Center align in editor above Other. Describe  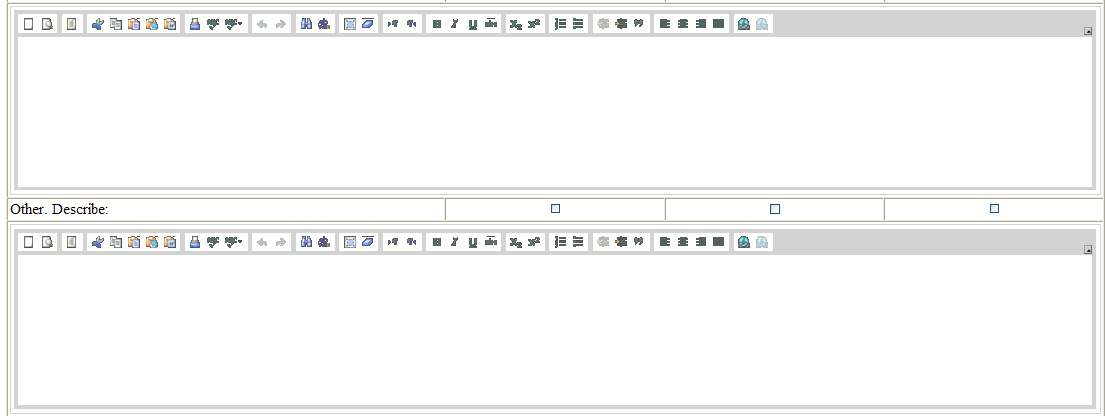(683, 24)
